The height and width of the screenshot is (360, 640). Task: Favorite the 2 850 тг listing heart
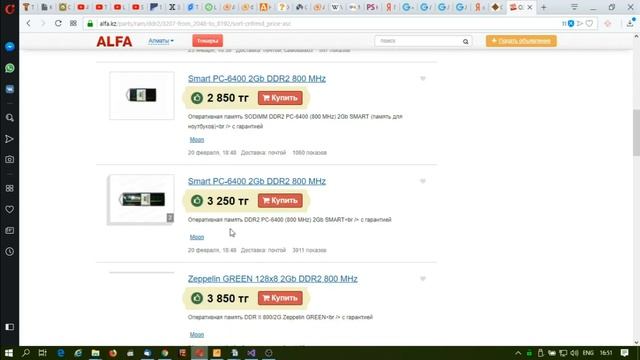tap(423, 78)
